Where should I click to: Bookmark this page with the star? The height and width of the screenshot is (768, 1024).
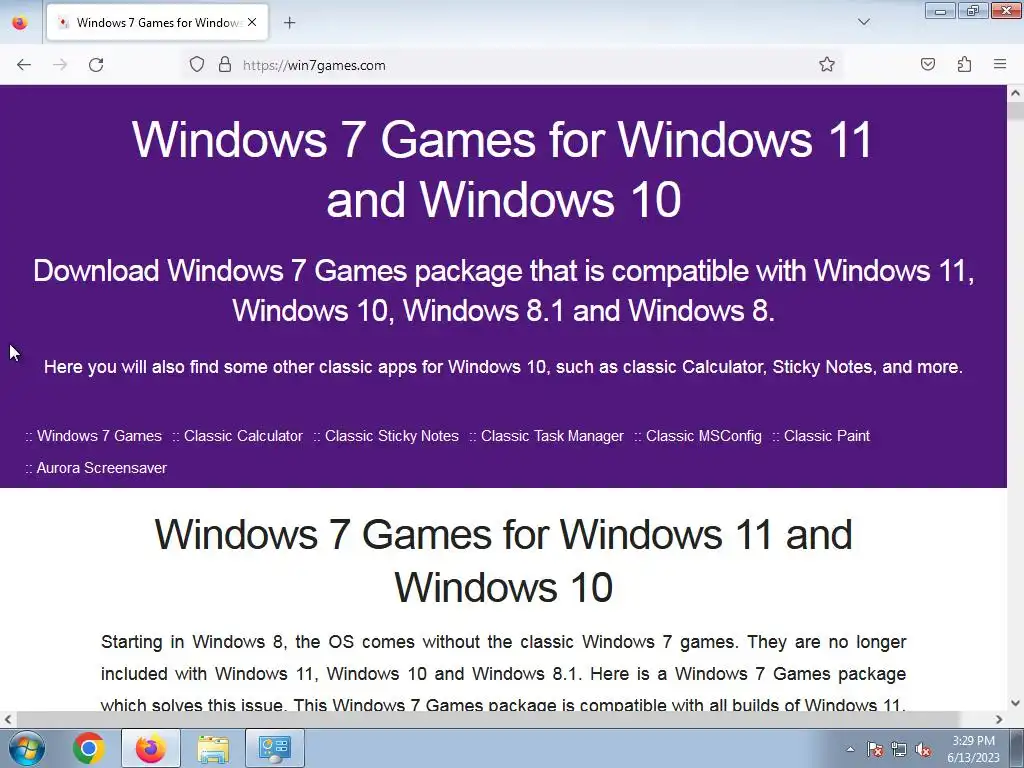coord(827,65)
